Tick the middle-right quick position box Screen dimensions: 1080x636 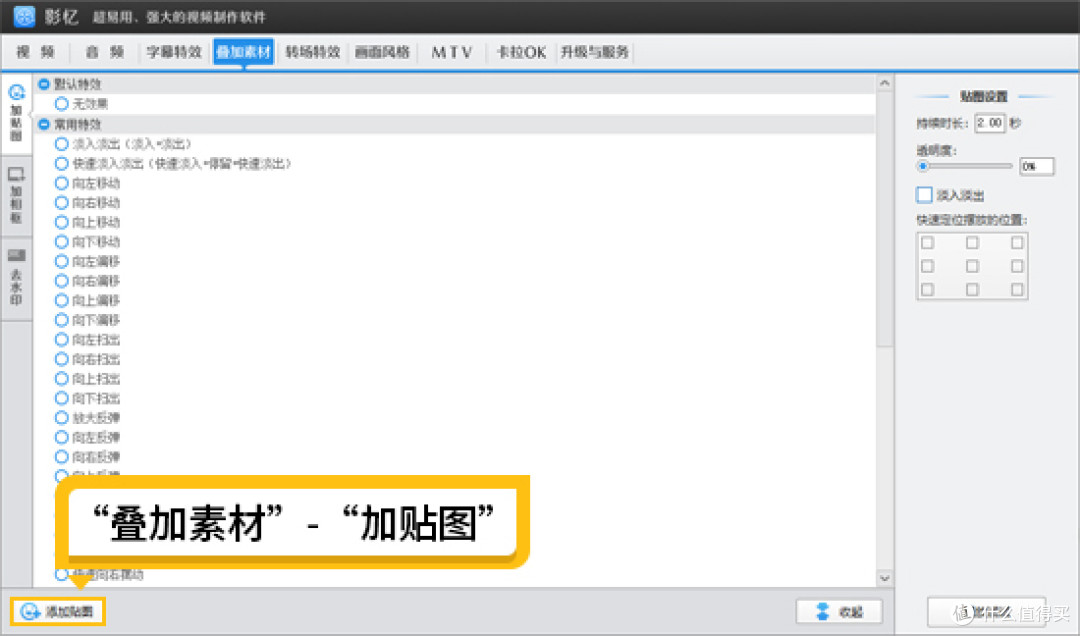(1017, 266)
